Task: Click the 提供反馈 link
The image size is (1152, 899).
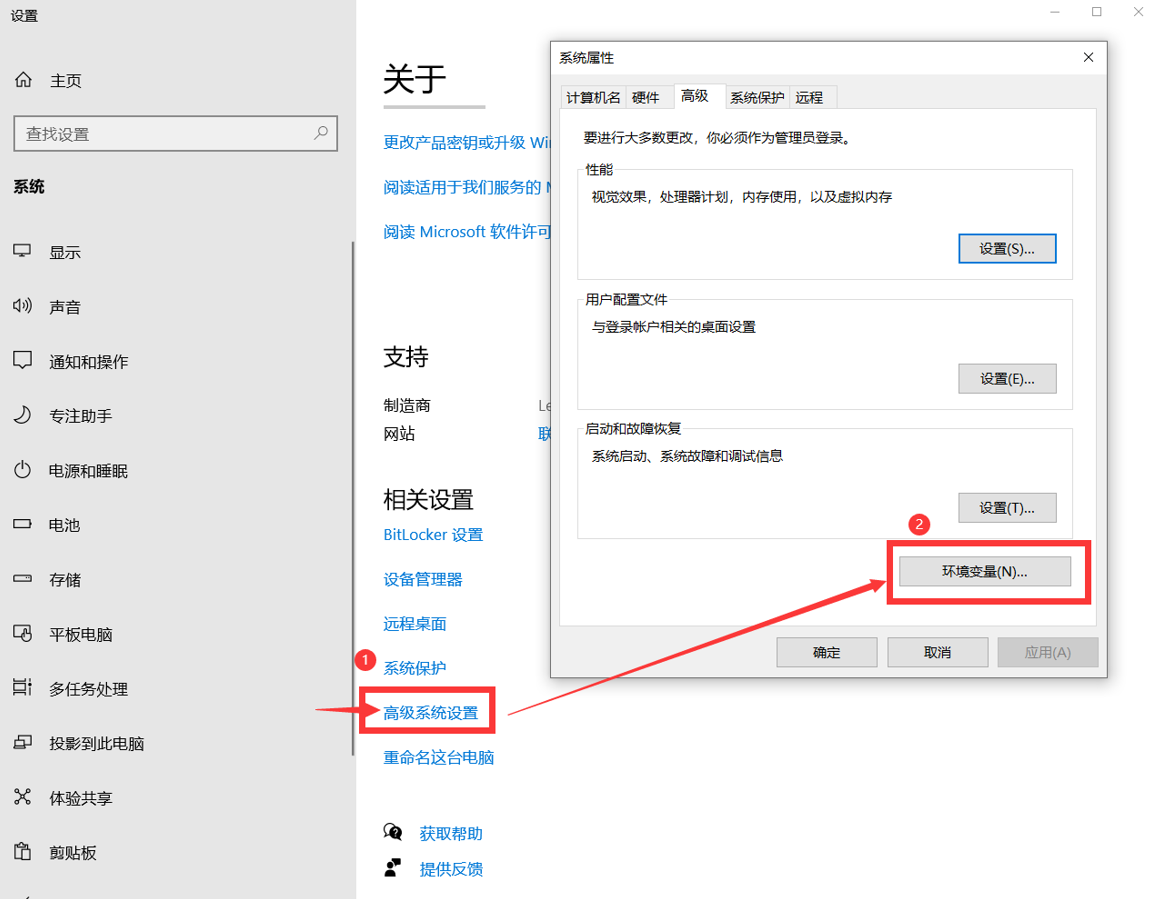Action: click(451, 870)
